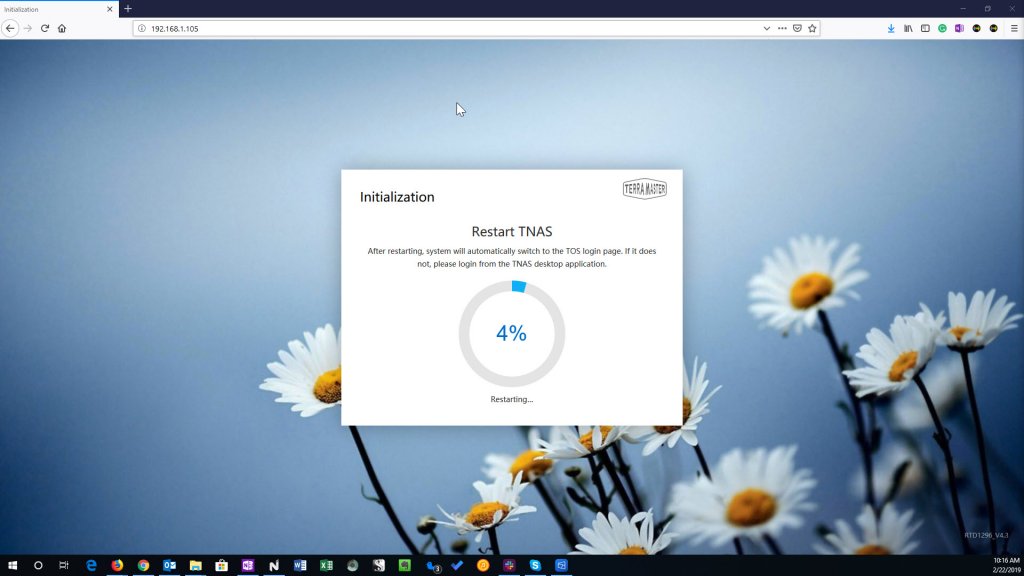Close the Initialization tab

109,9
